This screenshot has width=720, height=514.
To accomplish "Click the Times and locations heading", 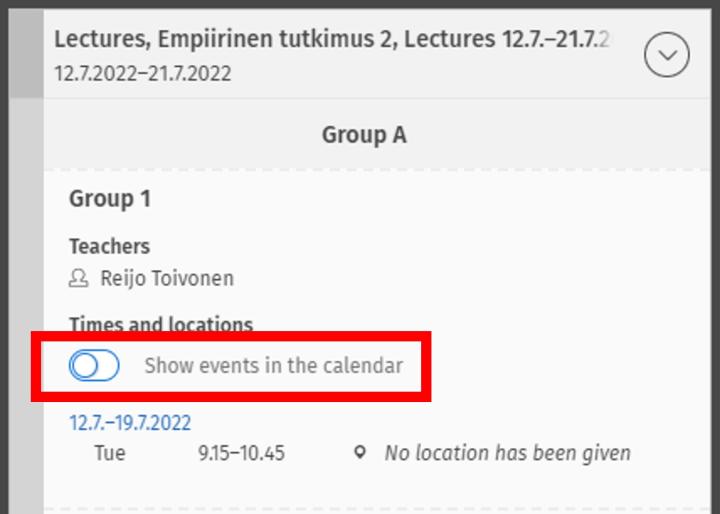I will click(x=160, y=325).
